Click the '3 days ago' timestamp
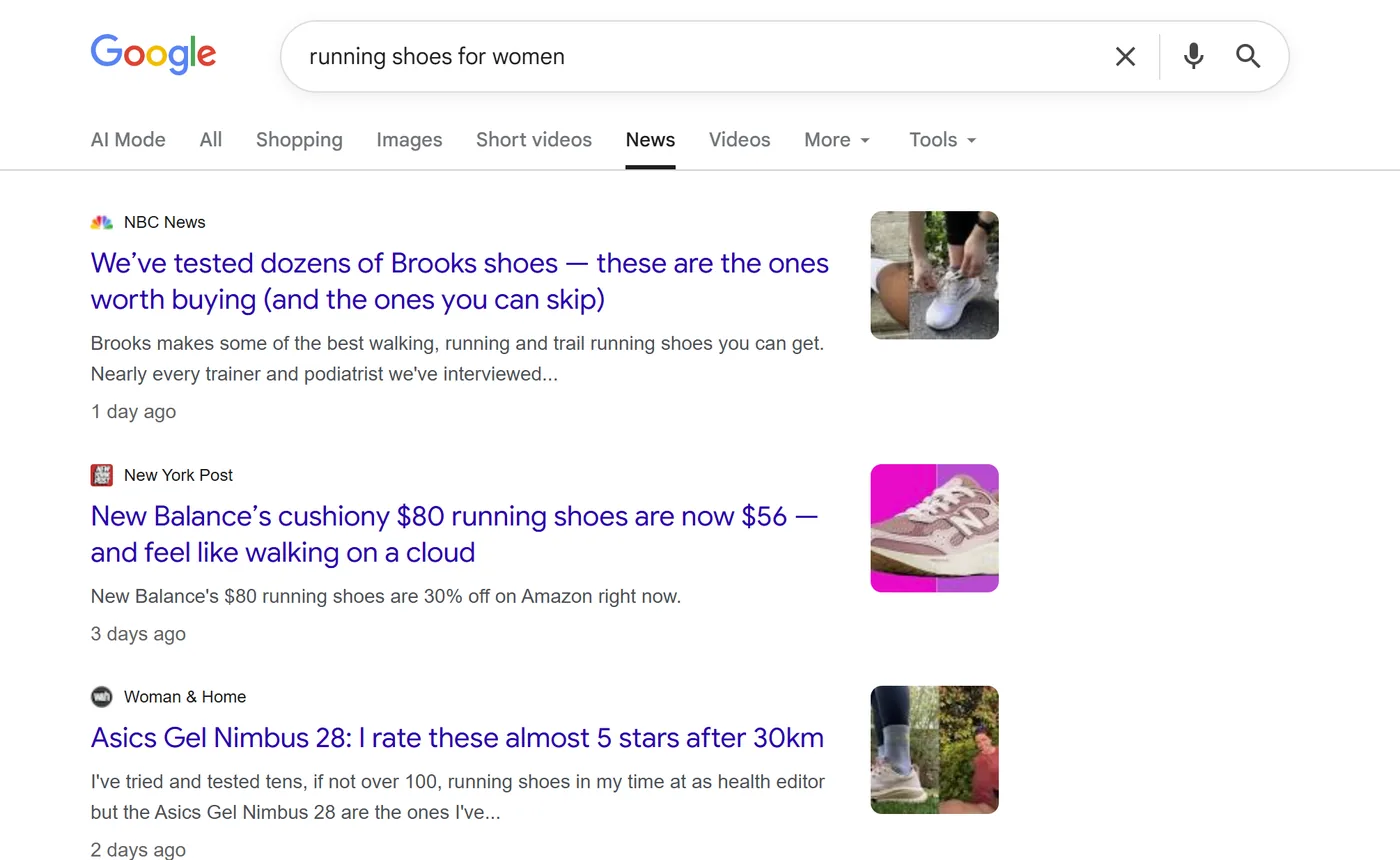Viewport: 1400px width, 860px height. pos(138,634)
